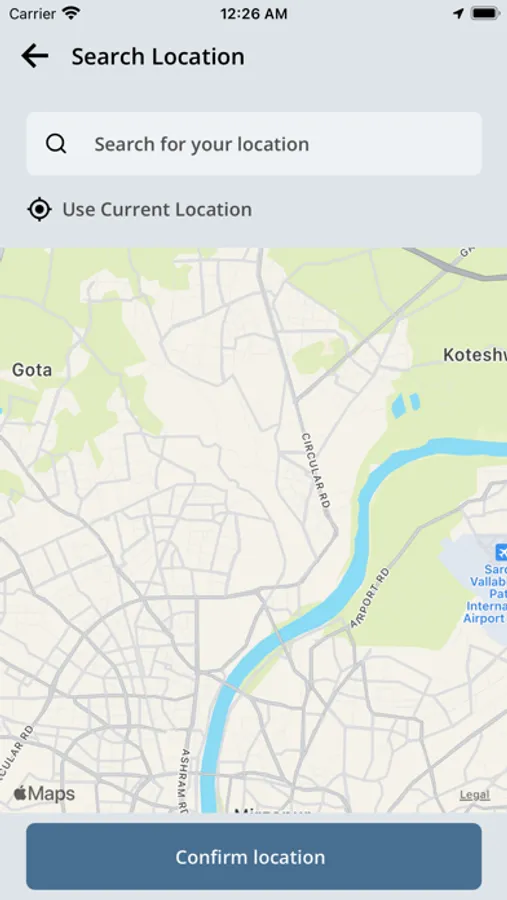The image size is (507, 900).
Task: Click the search magnifier icon
Action: point(56,143)
